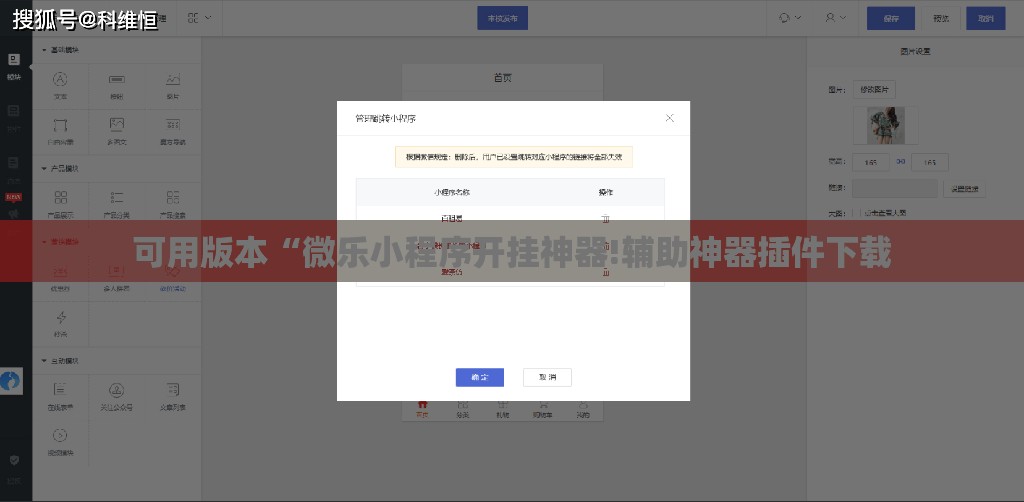The width and height of the screenshot is (1024, 502).
Task: Select the 我的 profile tab in phone preview
Action: (583, 410)
